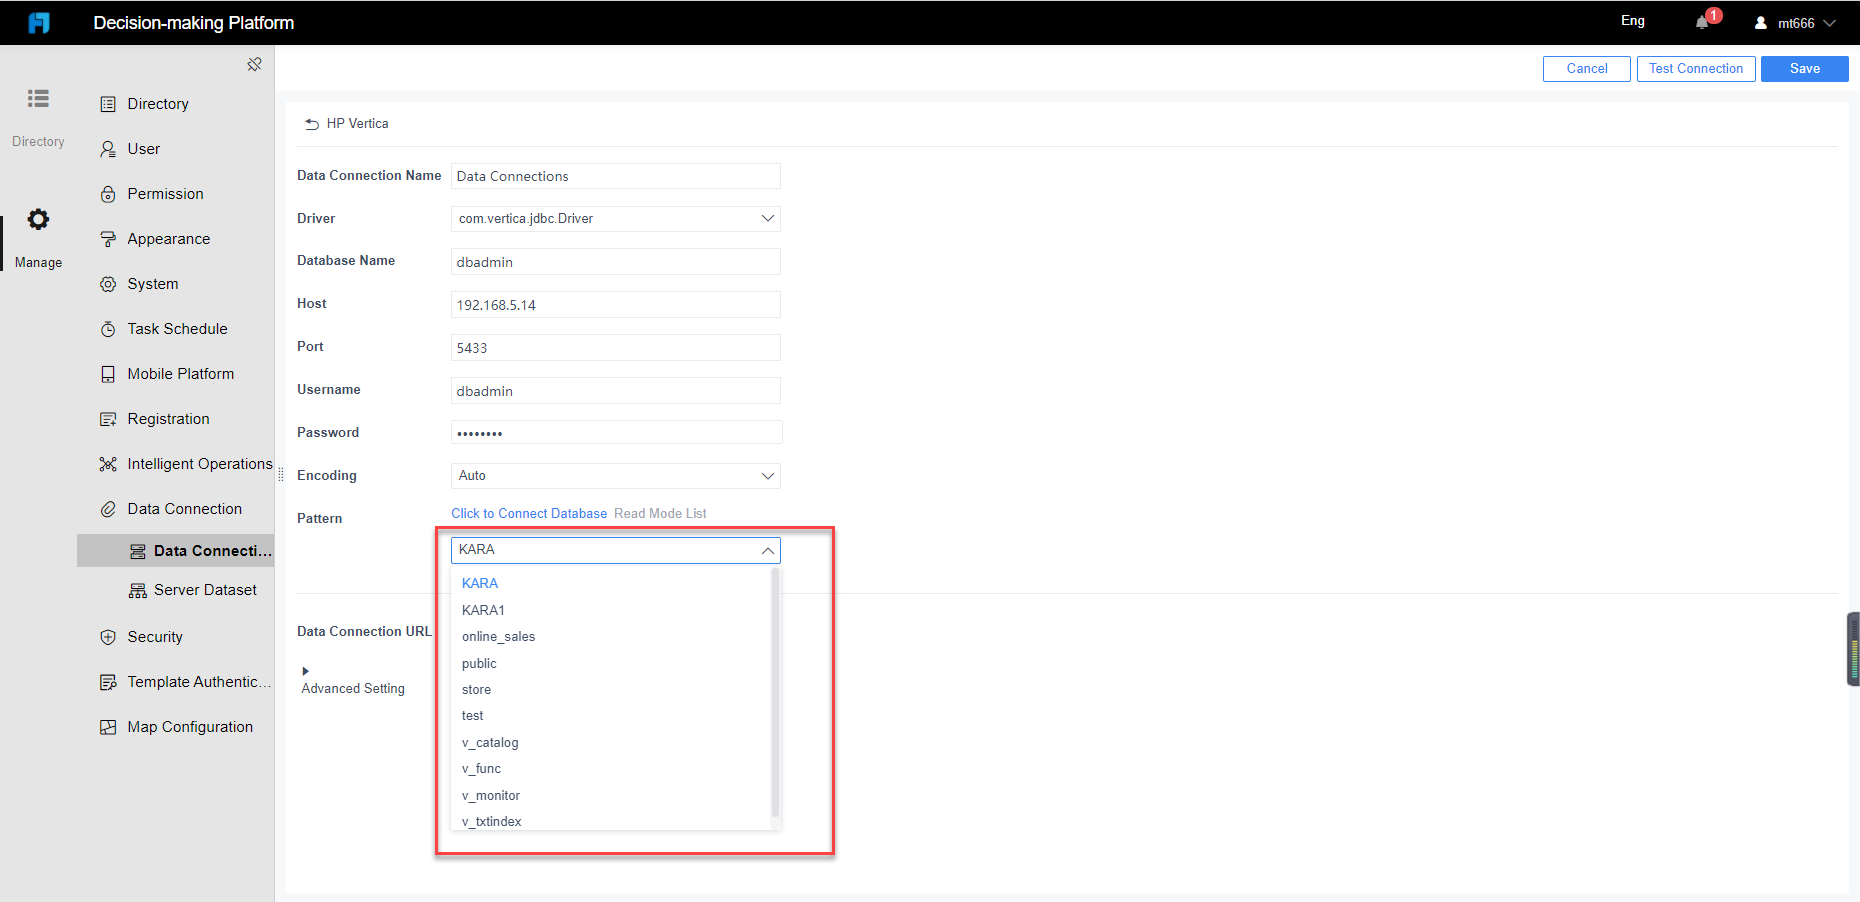Viewport: 1860px width, 902px height.
Task: Open the User management section
Action: 108,148
